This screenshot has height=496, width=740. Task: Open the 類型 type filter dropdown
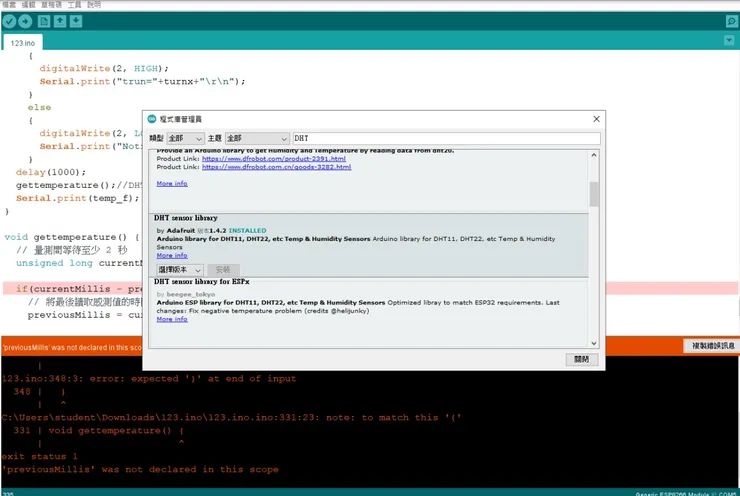pos(185,138)
